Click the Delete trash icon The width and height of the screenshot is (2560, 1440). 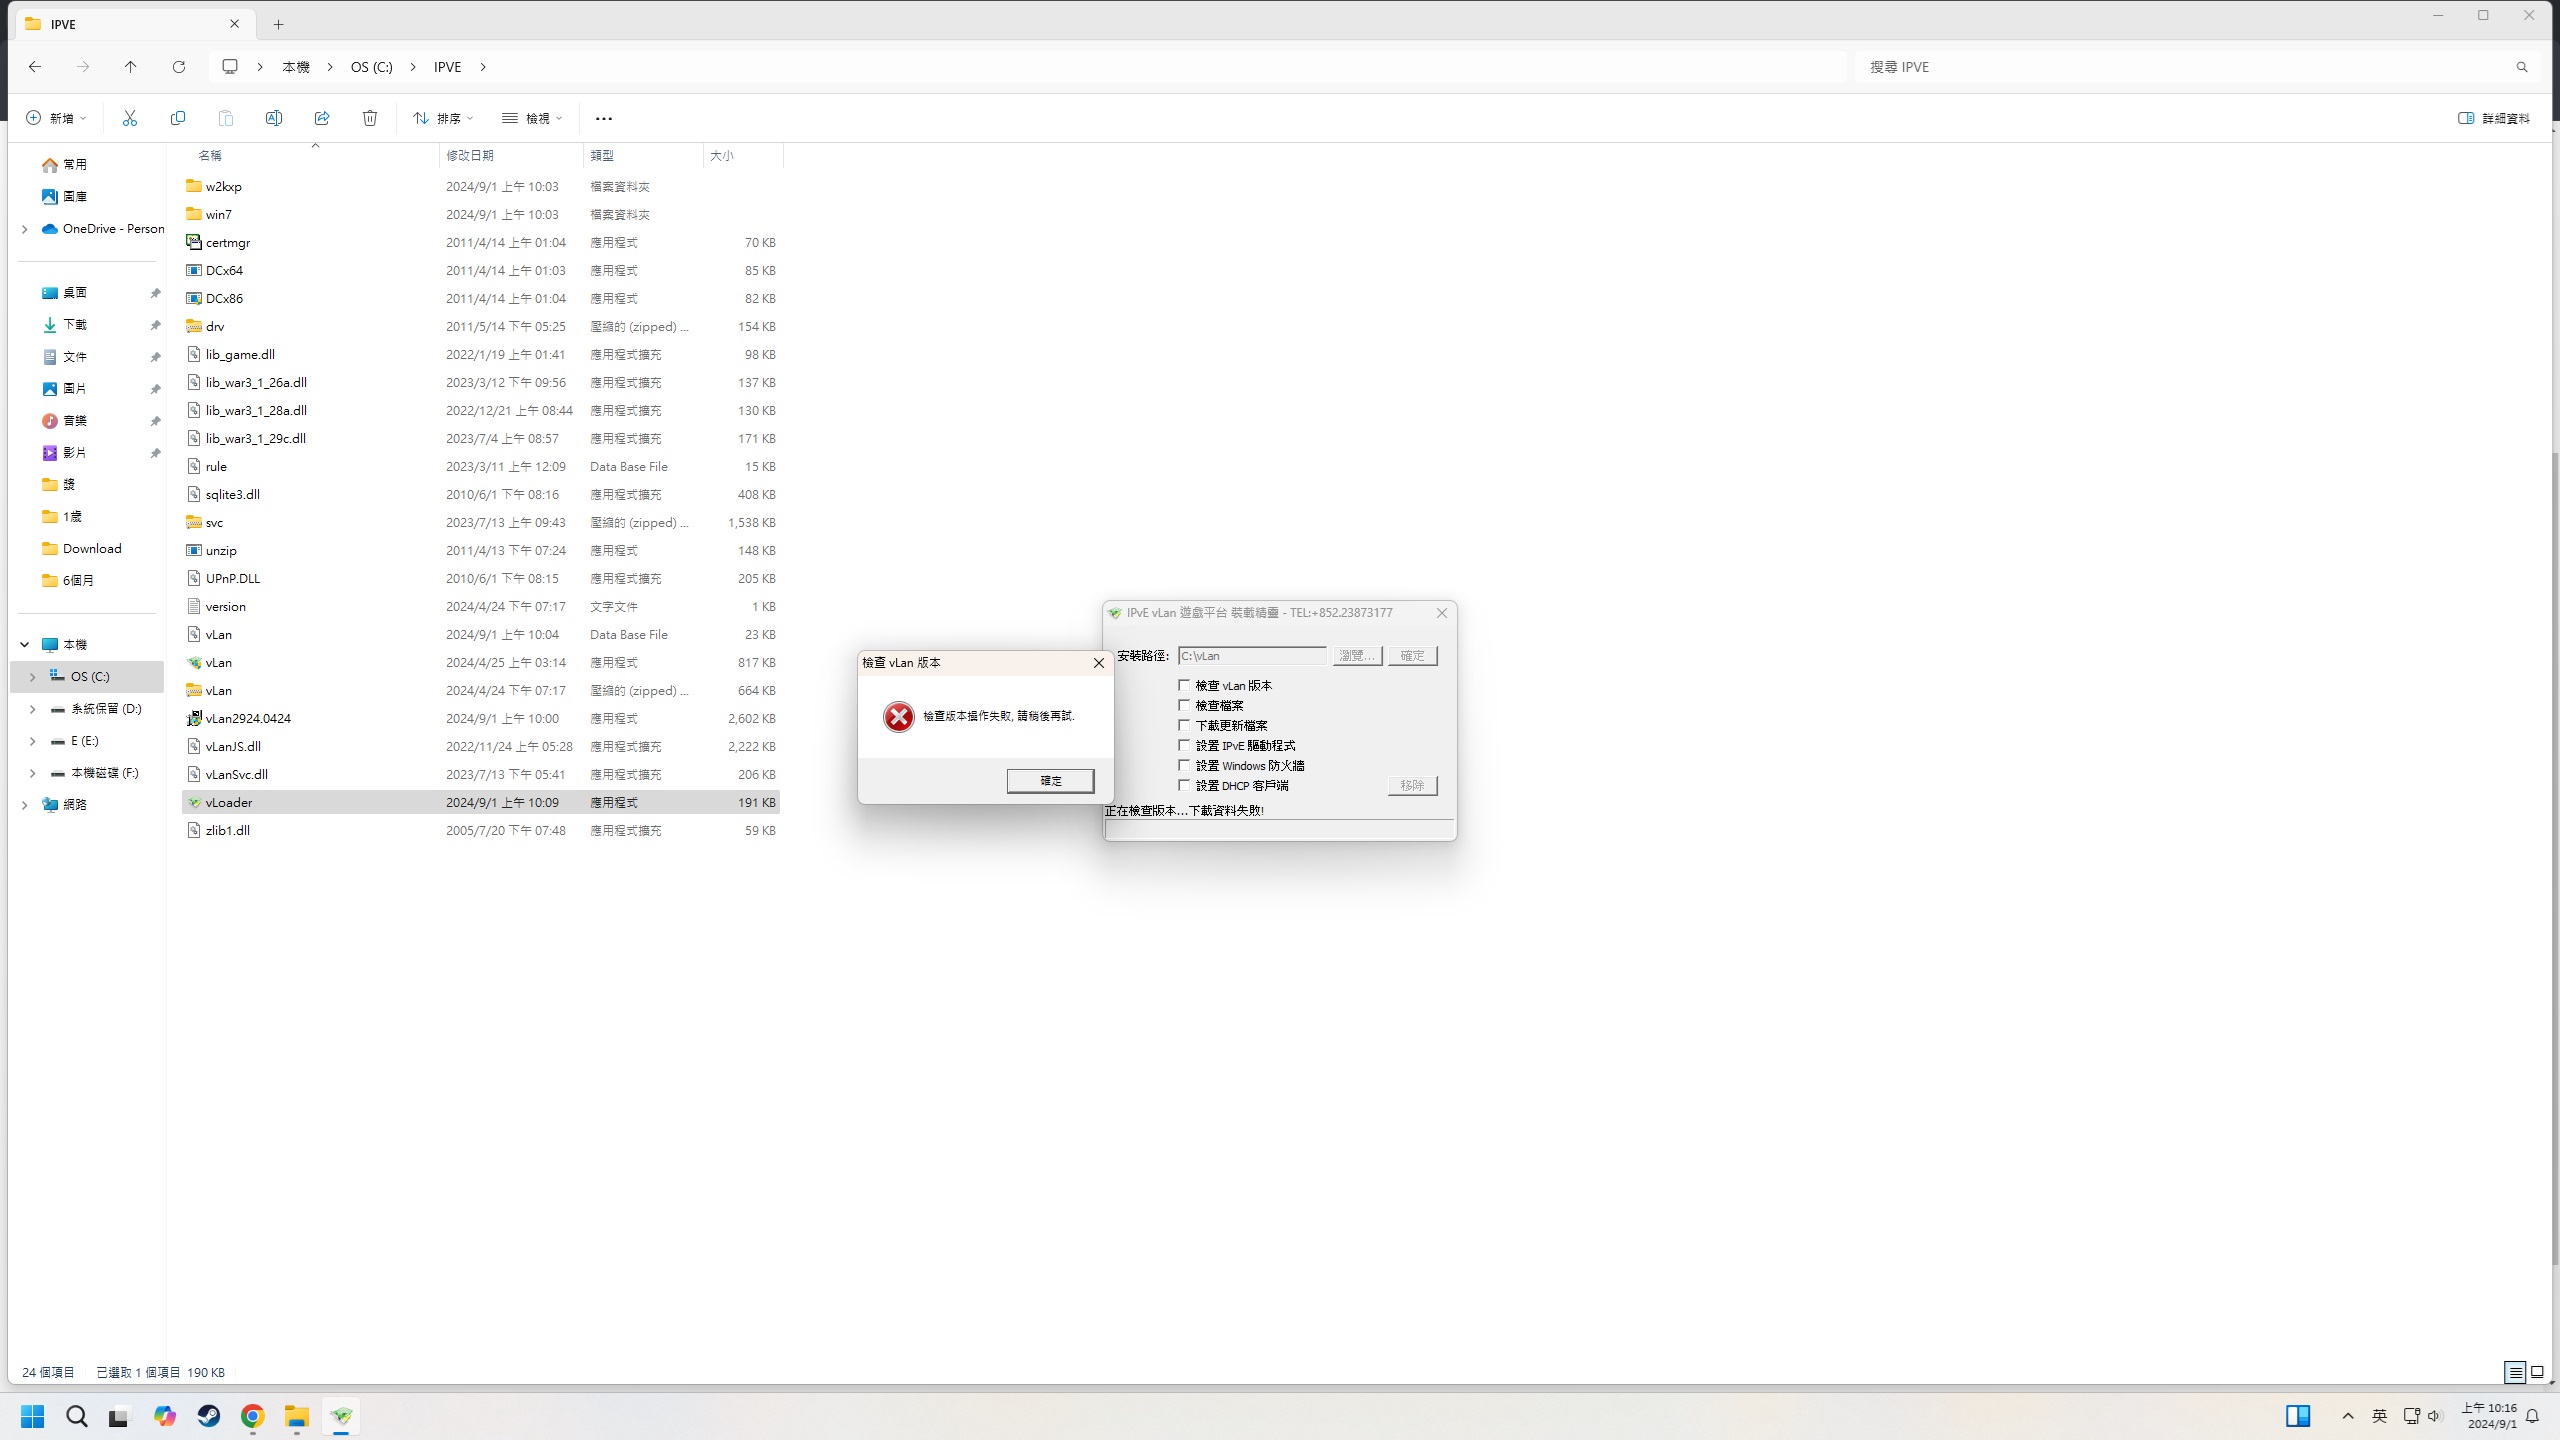pyautogui.click(x=370, y=118)
